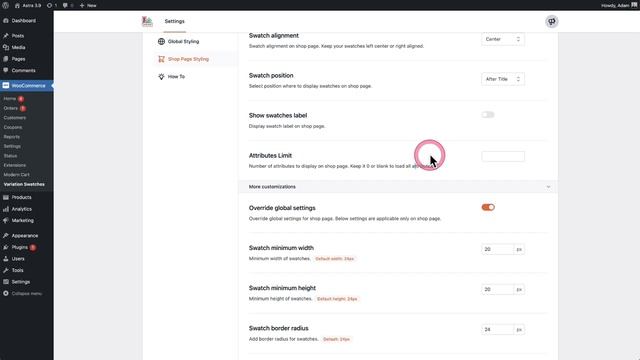
Task: Open the Swatch position After Title dropdown
Action: [503, 79]
